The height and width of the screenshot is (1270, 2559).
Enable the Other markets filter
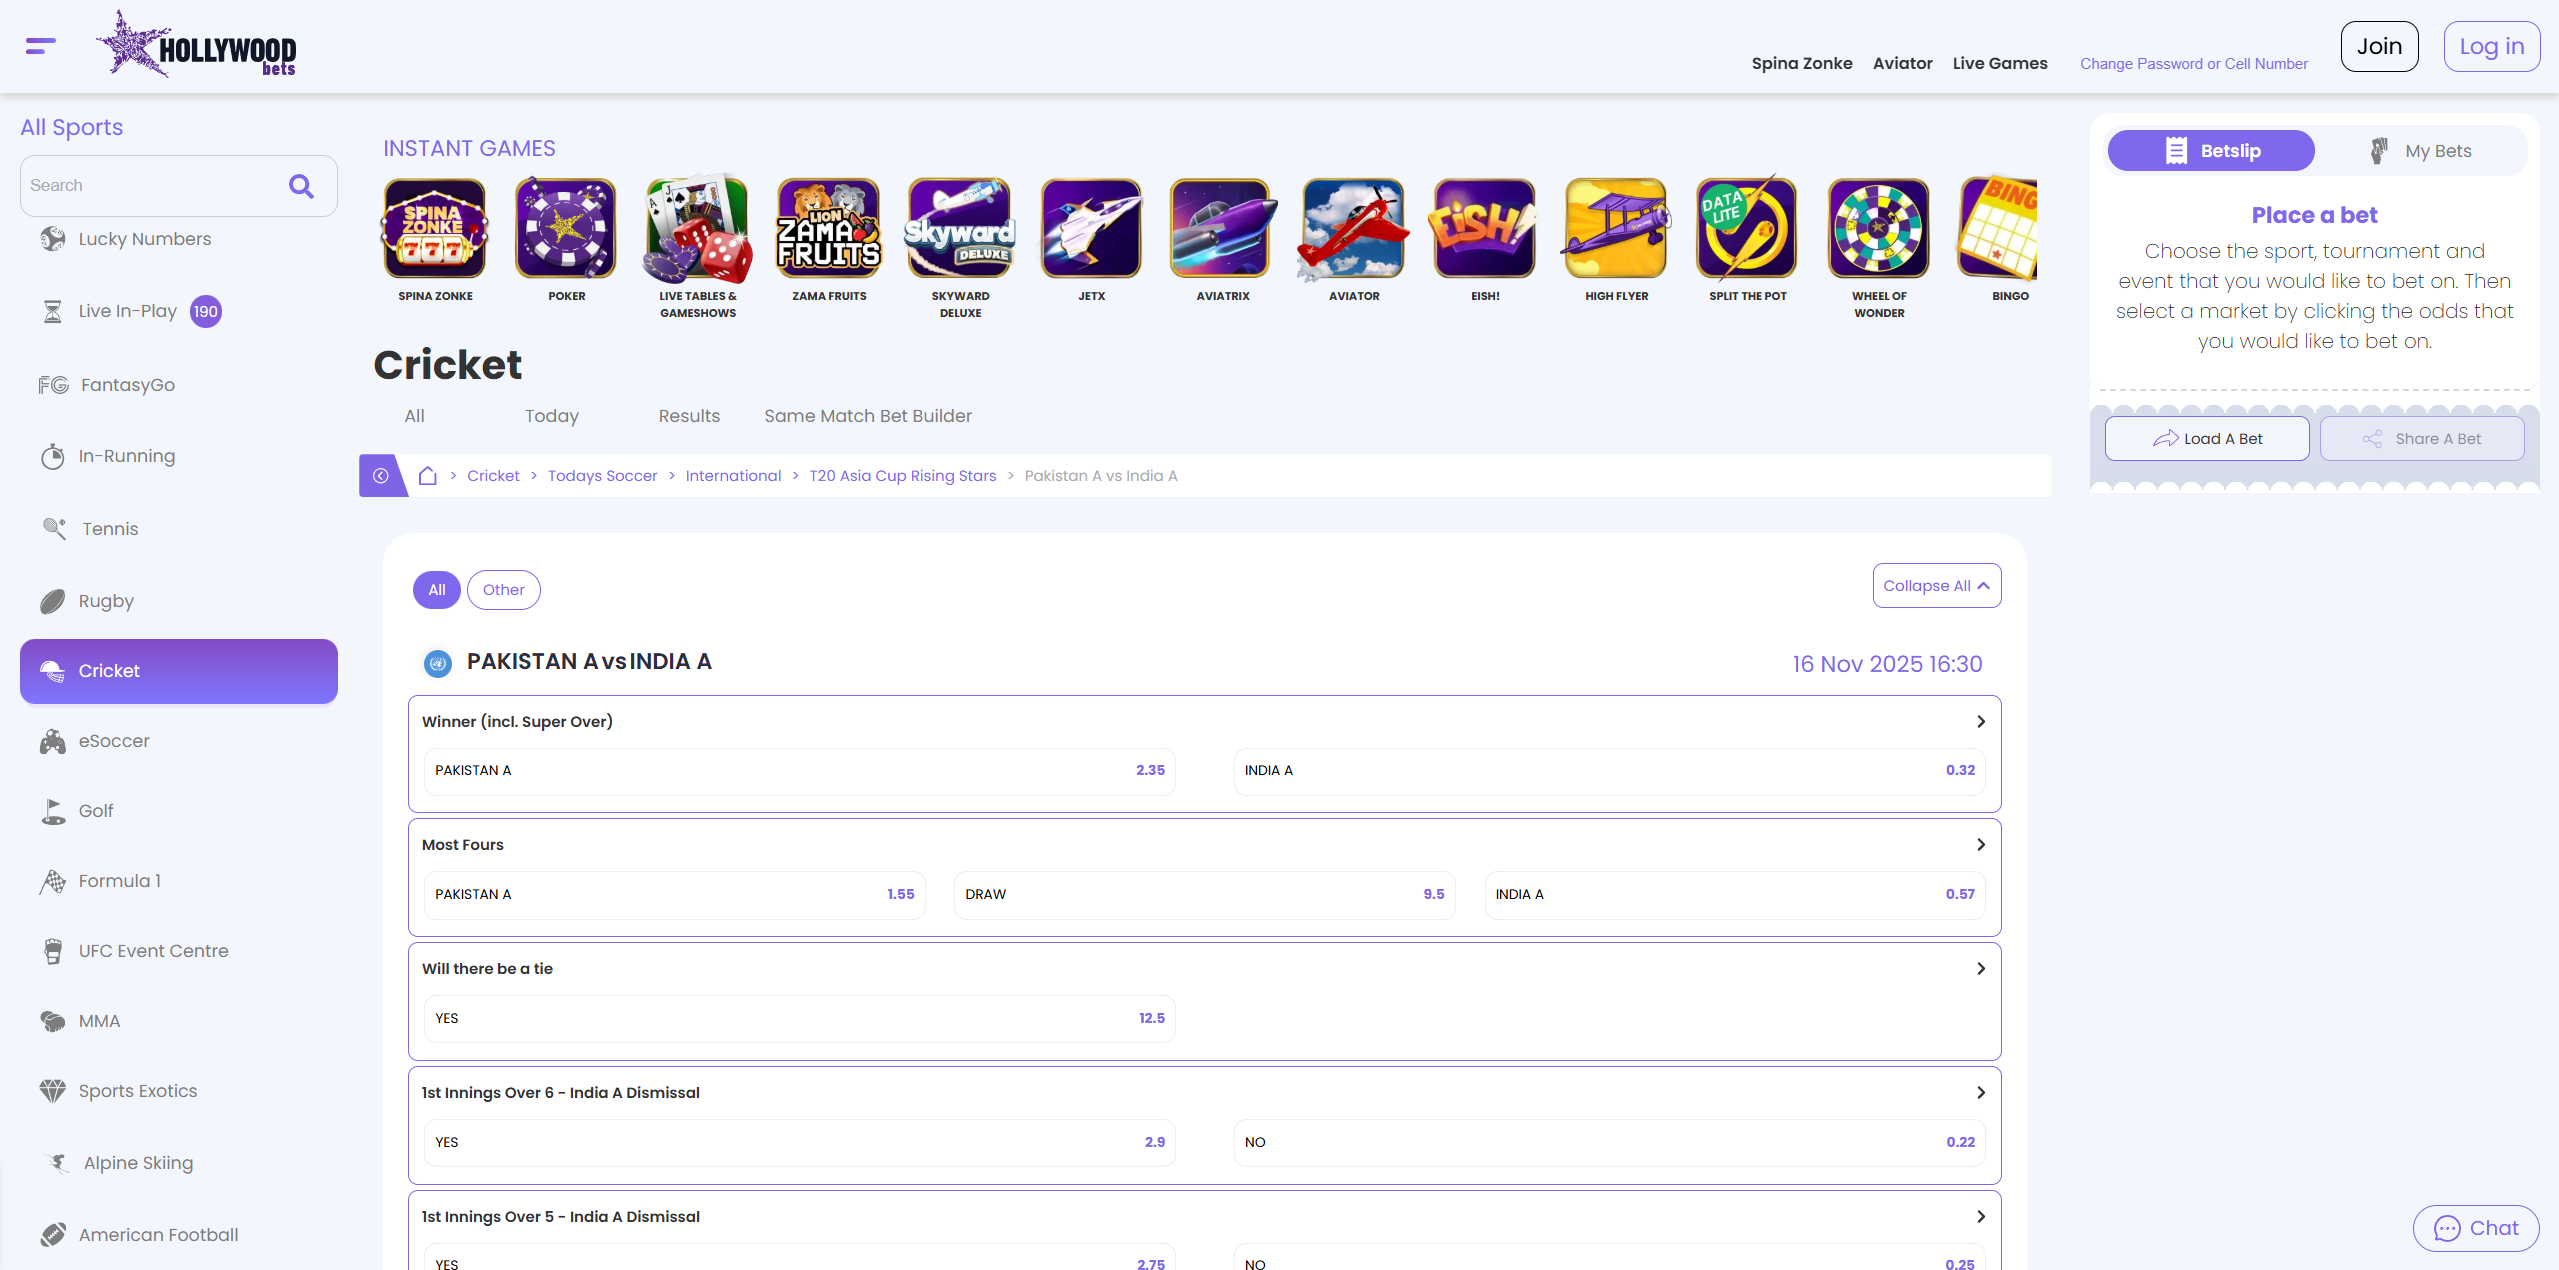(503, 589)
